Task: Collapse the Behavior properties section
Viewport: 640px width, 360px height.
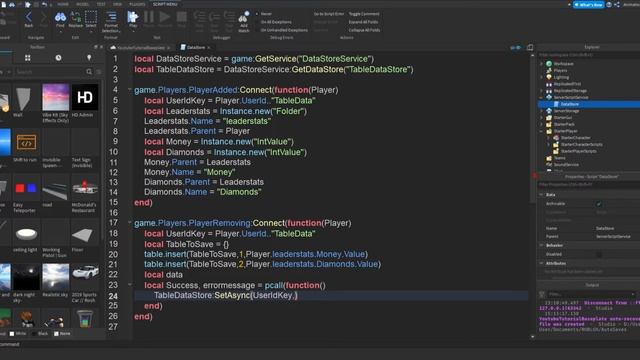Action: 542,245
